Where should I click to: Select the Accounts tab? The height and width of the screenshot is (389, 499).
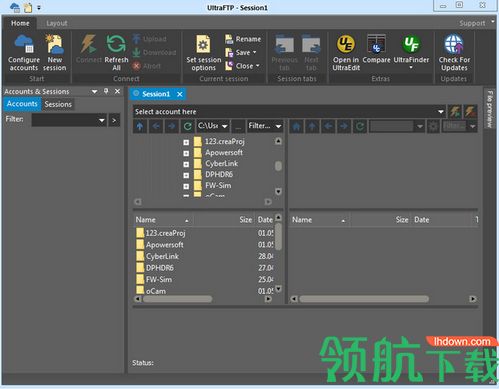(x=22, y=104)
